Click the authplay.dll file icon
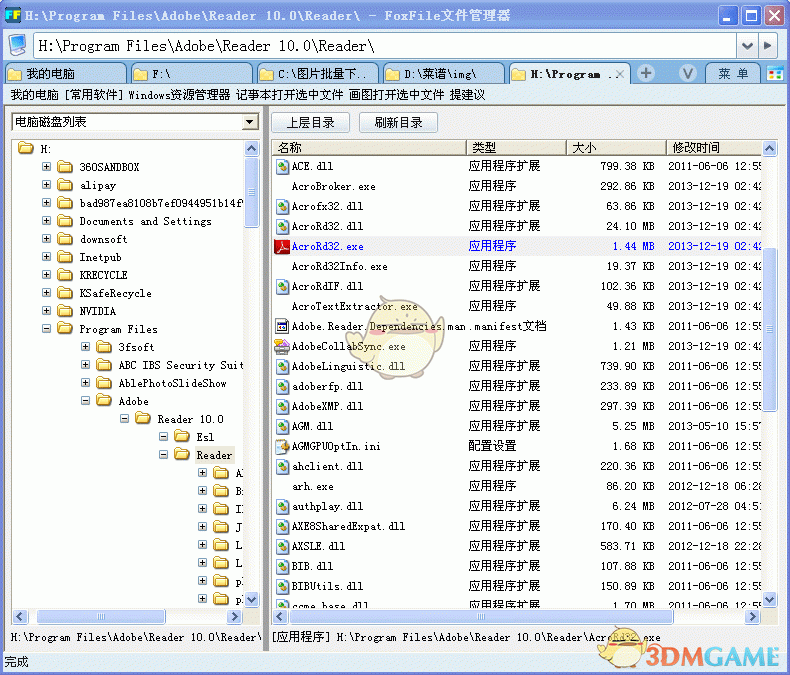This screenshot has height=675, width=790. [x=282, y=506]
